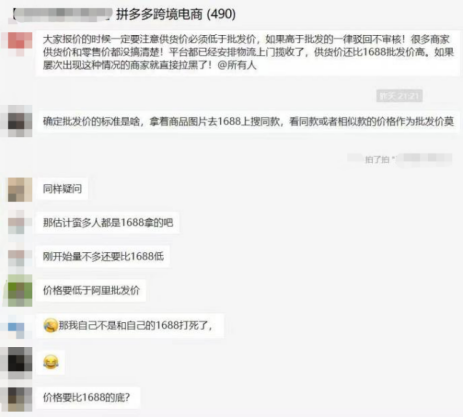Open the avatar beside '那估计蛮多人都是1688拿的吧'
The width and height of the screenshot is (463, 417).
pos(20,223)
